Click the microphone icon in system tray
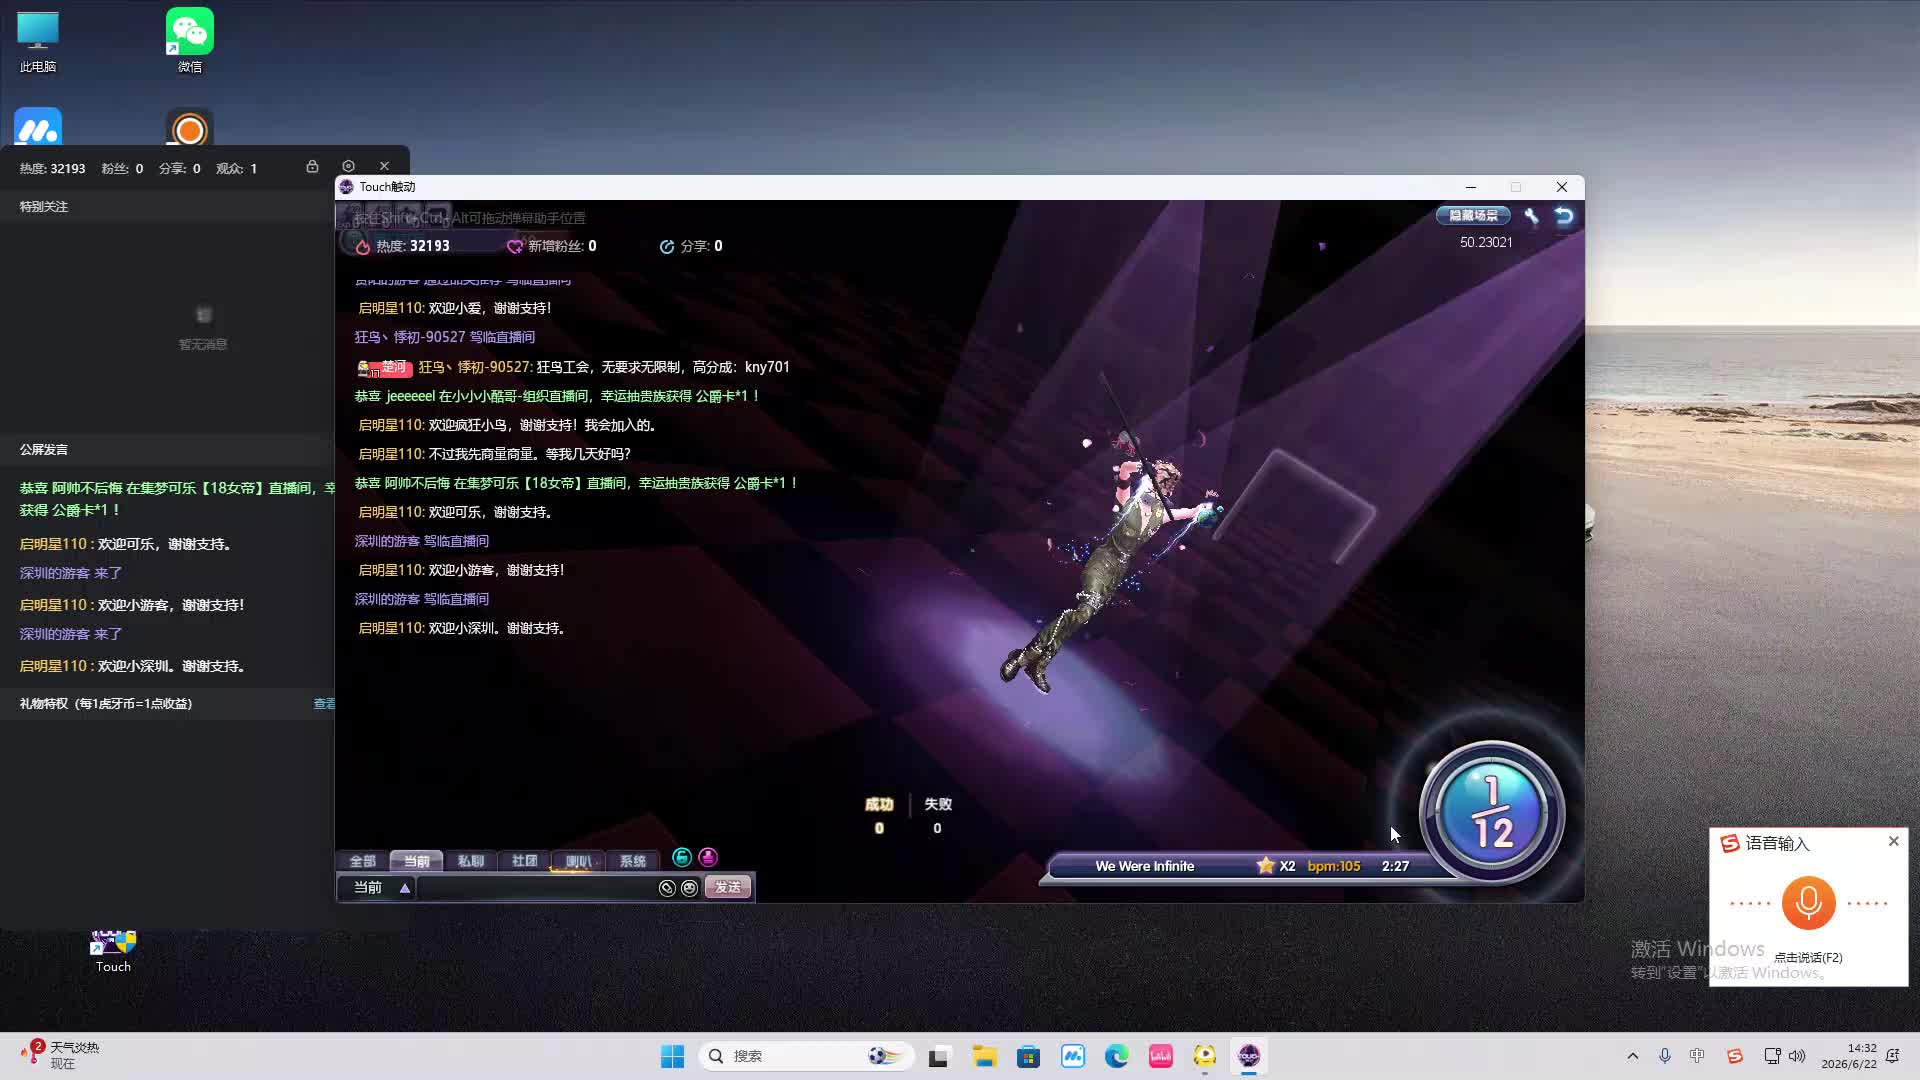 (1665, 1056)
